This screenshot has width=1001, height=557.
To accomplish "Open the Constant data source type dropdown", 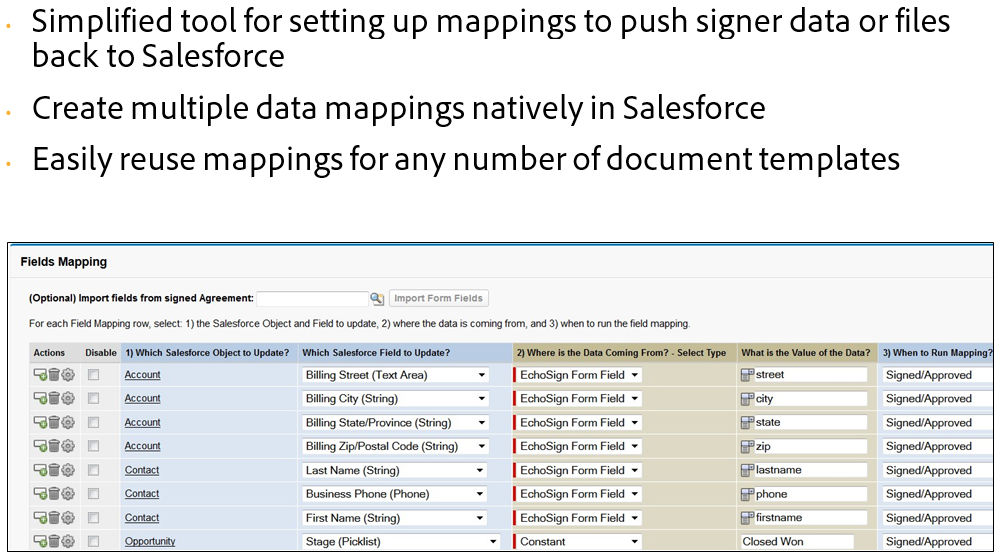I will coord(577,542).
